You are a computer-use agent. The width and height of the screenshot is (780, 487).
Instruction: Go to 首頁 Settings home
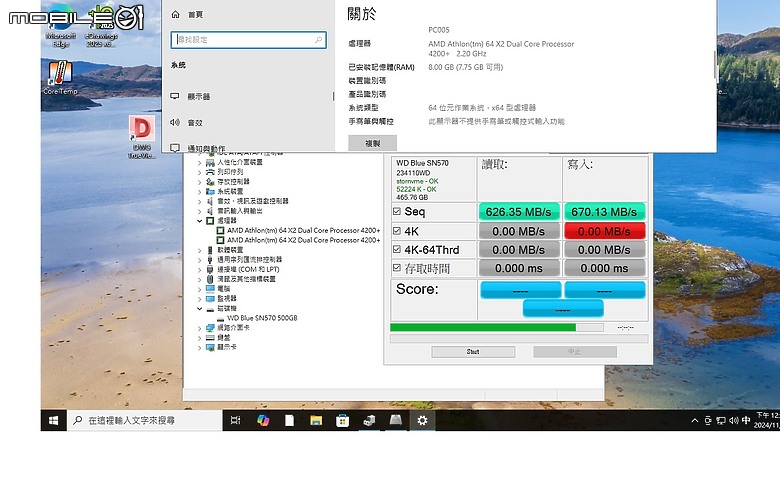(x=195, y=15)
